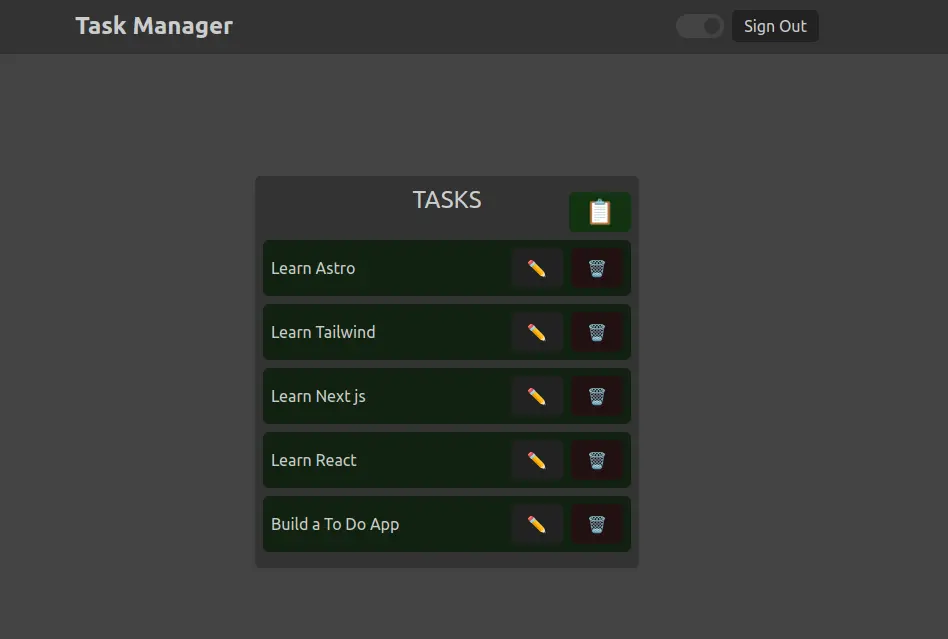Toggle the theme switch in header
Viewport: 948px width, 639px height.
[700, 26]
